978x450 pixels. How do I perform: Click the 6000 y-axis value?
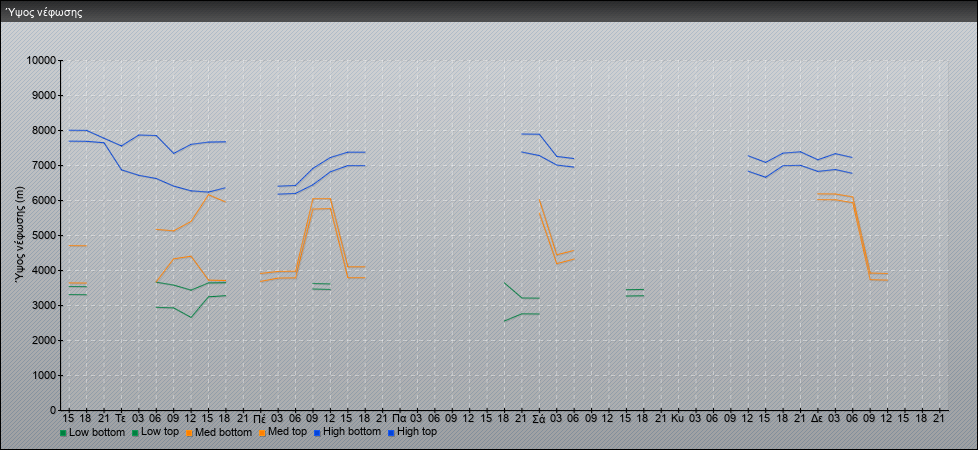(44, 201)
